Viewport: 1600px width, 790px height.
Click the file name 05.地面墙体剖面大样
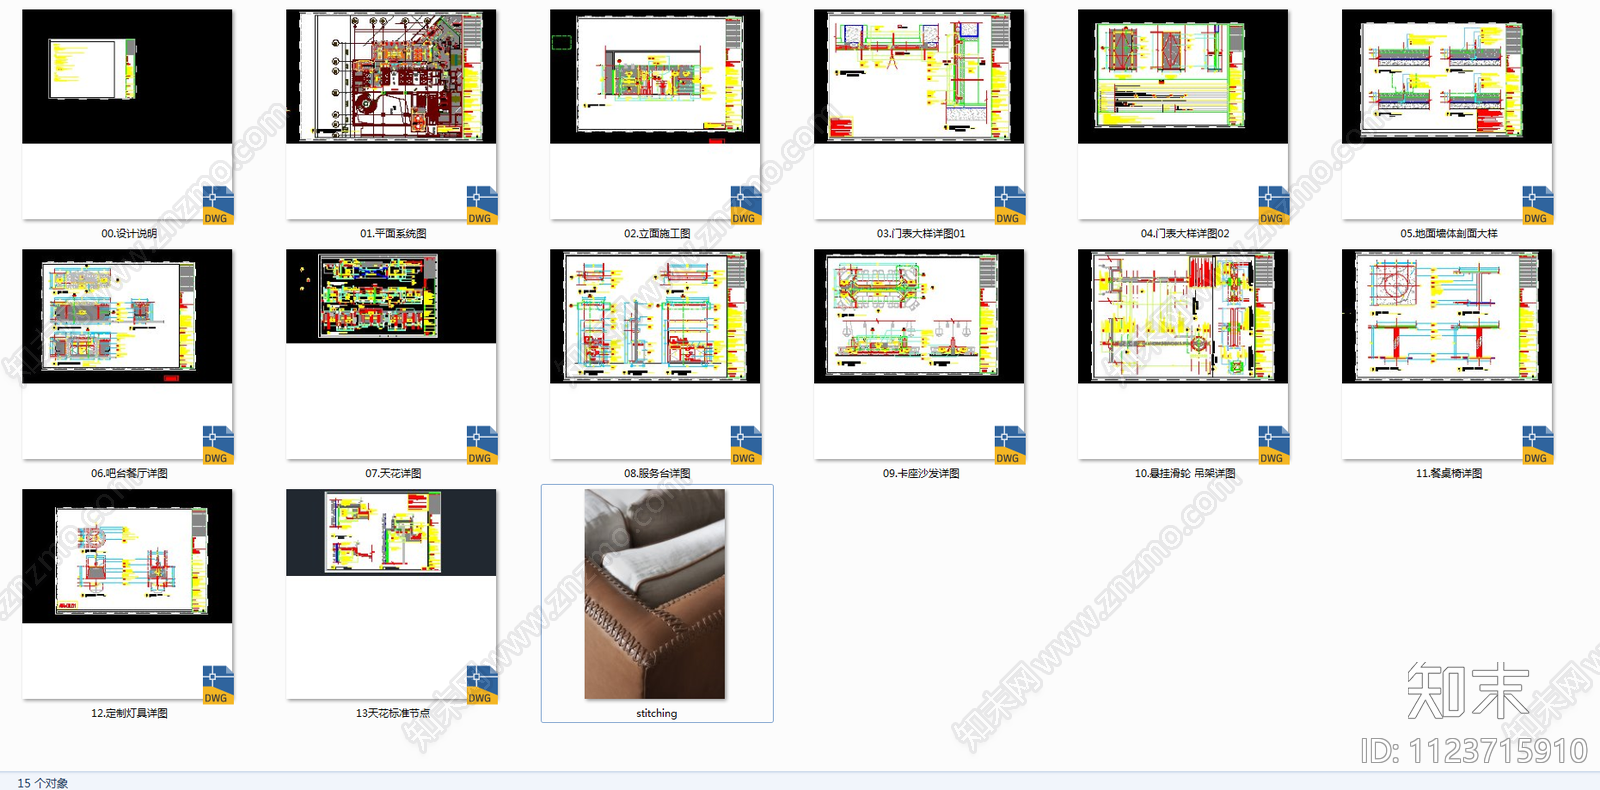pyautogui.click(x=1449, y=234)
